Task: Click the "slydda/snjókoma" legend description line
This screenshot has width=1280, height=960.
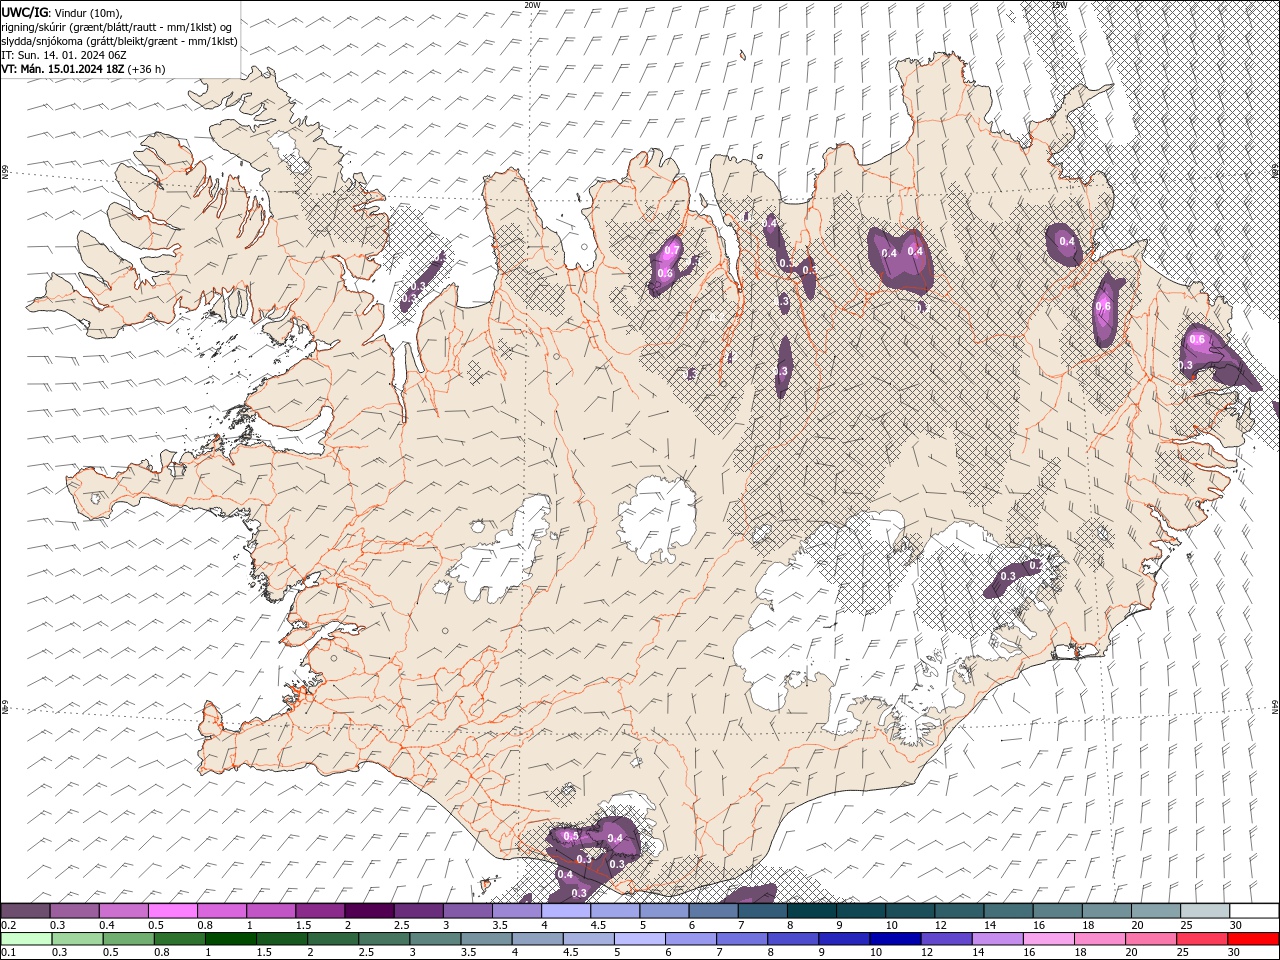Action: point(120,41)
